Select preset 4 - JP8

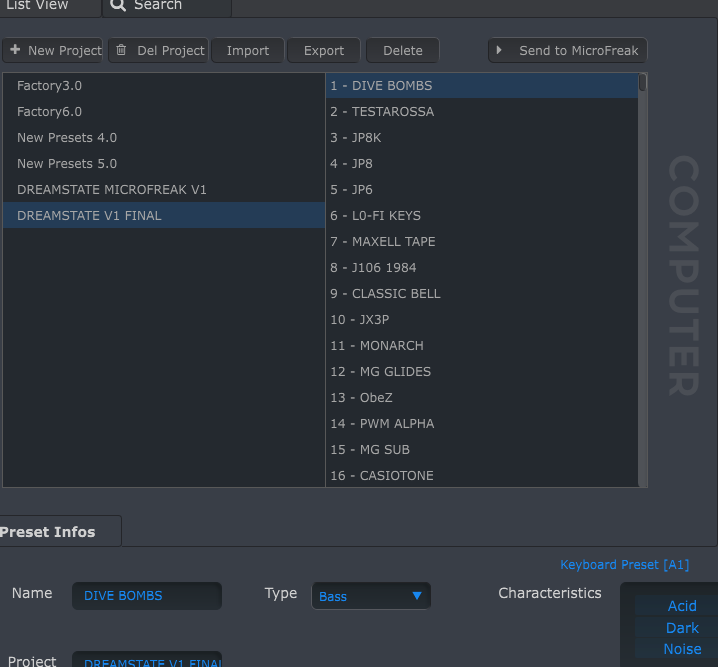[x=482, y=163]
